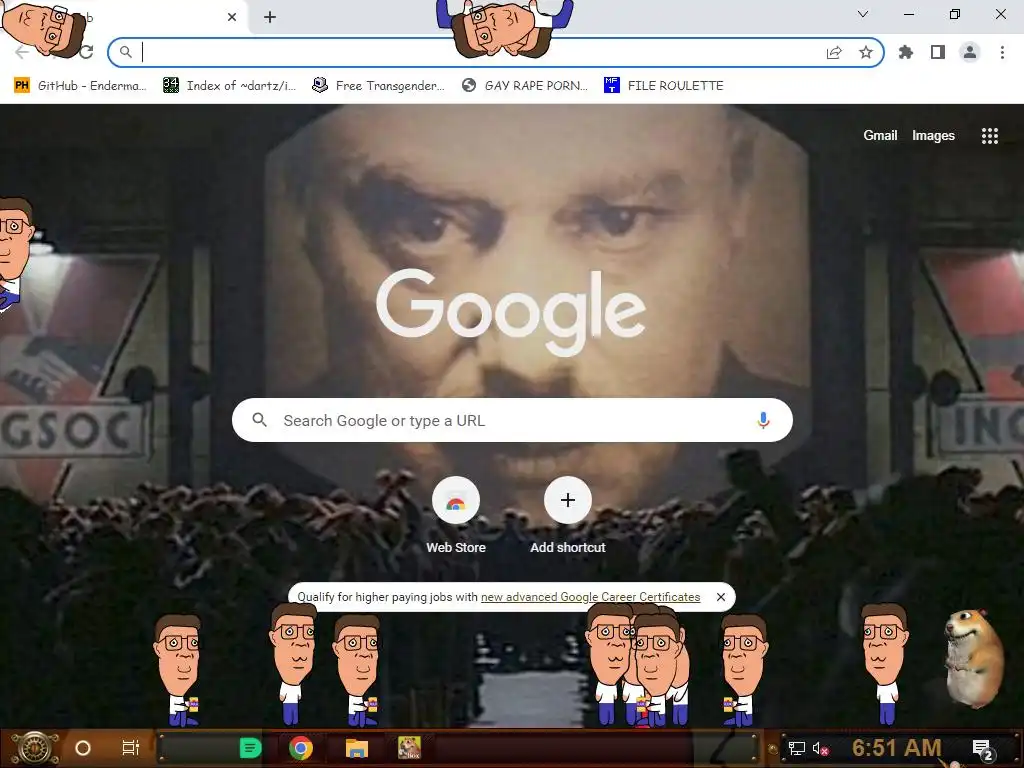The image size is (1024, 768).
Task: Bookmark this tab with the star
Action: (866, 52)
